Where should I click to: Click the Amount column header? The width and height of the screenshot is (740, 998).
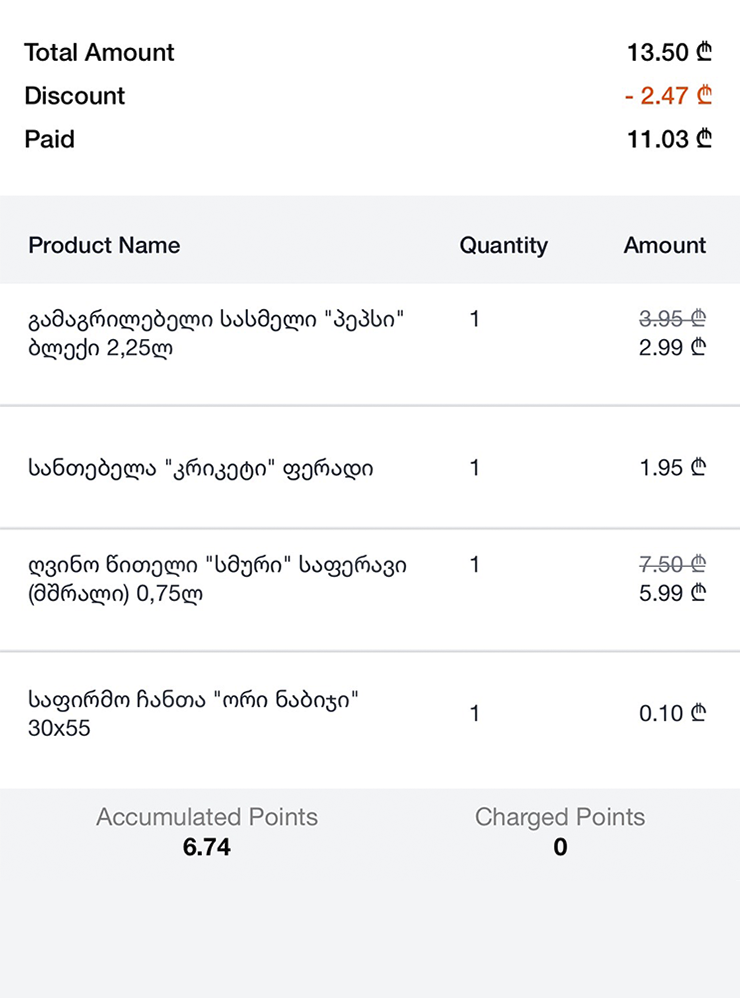click(665, 245)
